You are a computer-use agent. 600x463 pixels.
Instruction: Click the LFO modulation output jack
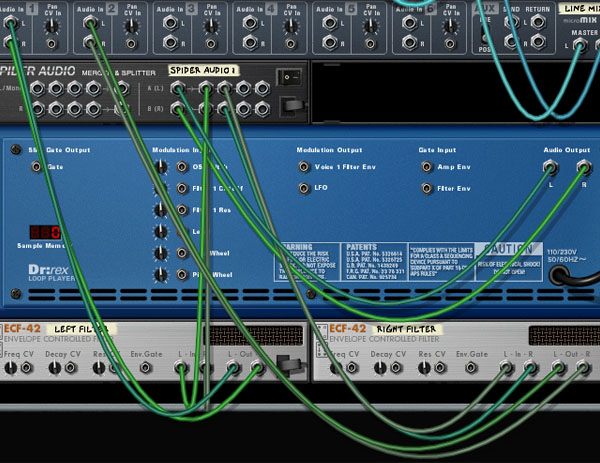[303, 187]
